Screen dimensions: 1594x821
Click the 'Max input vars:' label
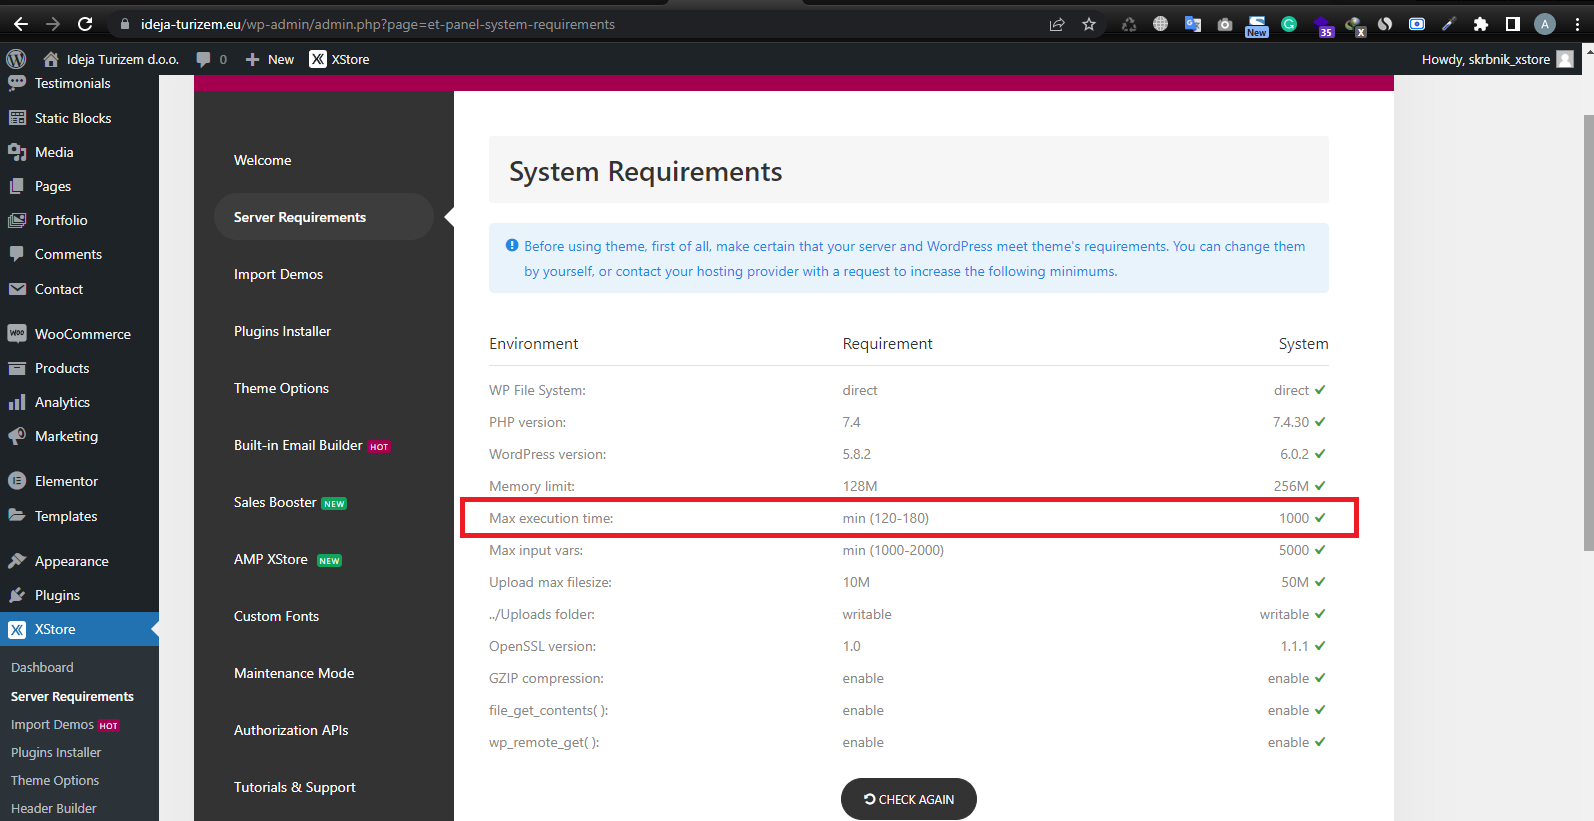pos(536,550)
